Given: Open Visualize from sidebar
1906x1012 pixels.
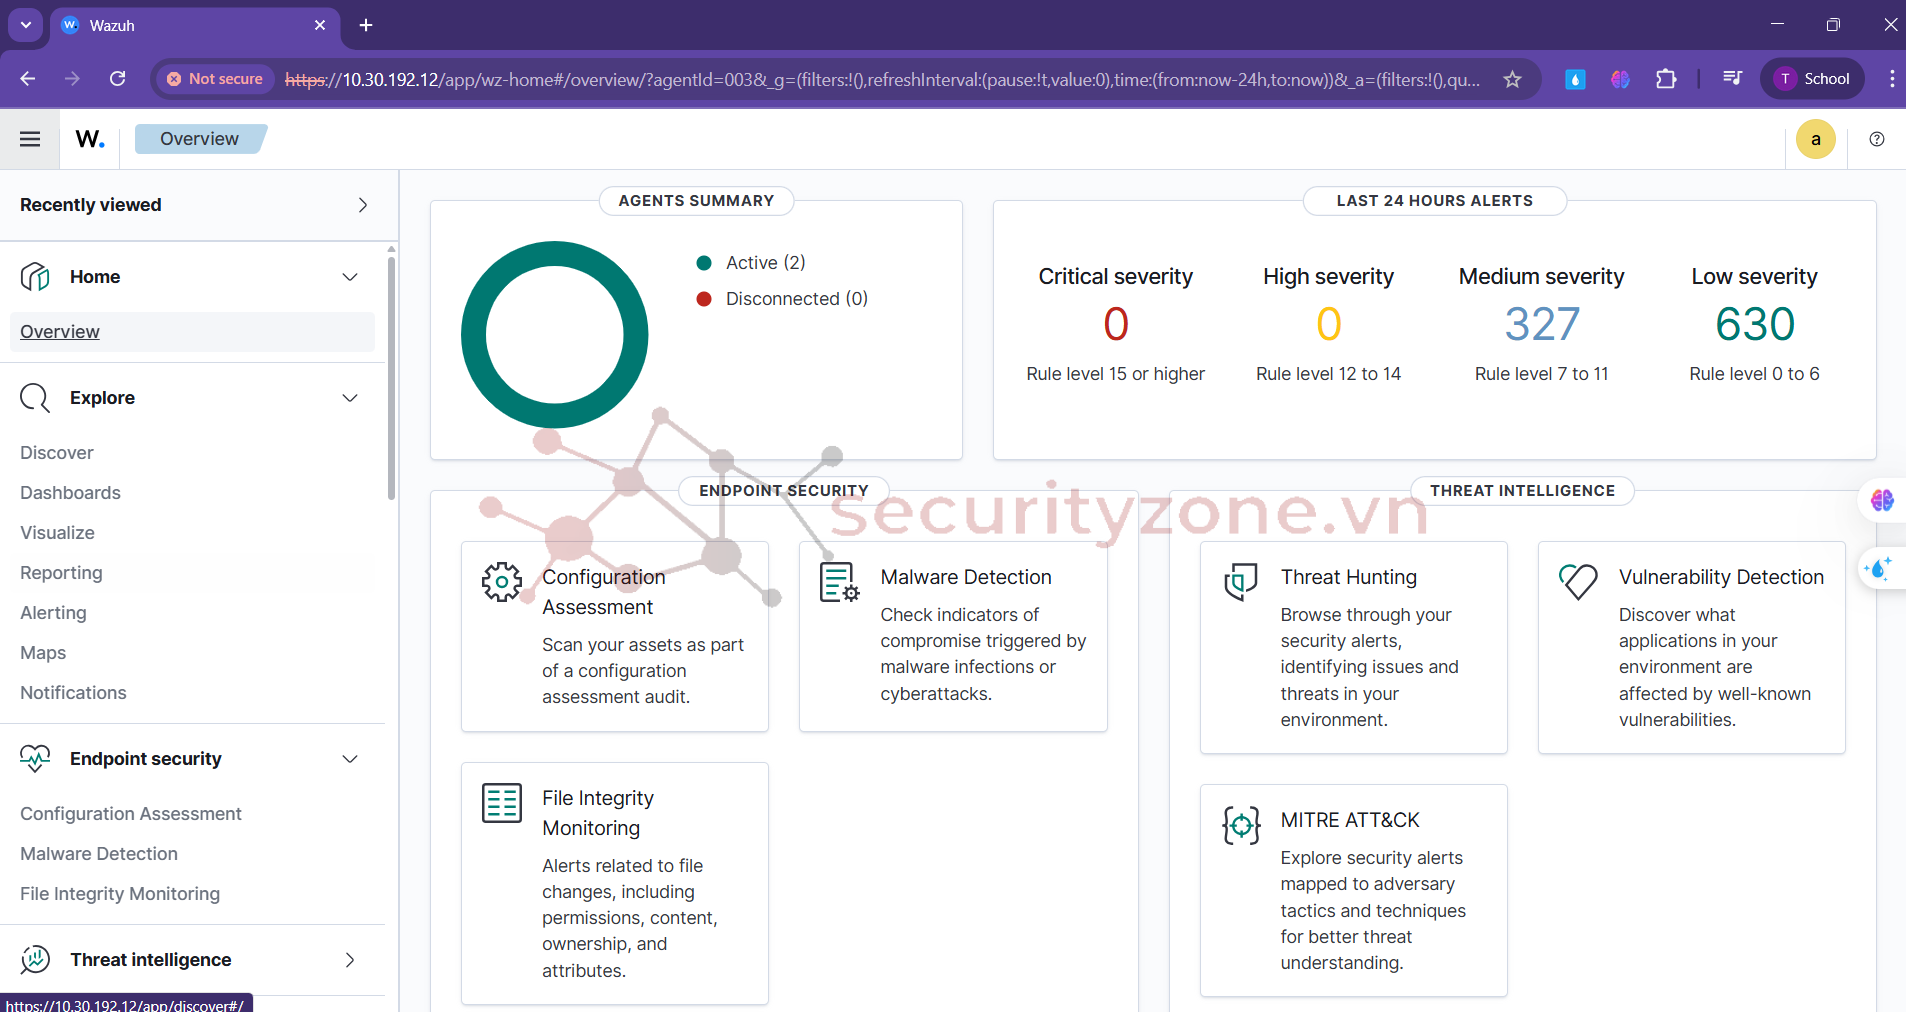Looking at the screenshot, I should [x=57, y=533].
